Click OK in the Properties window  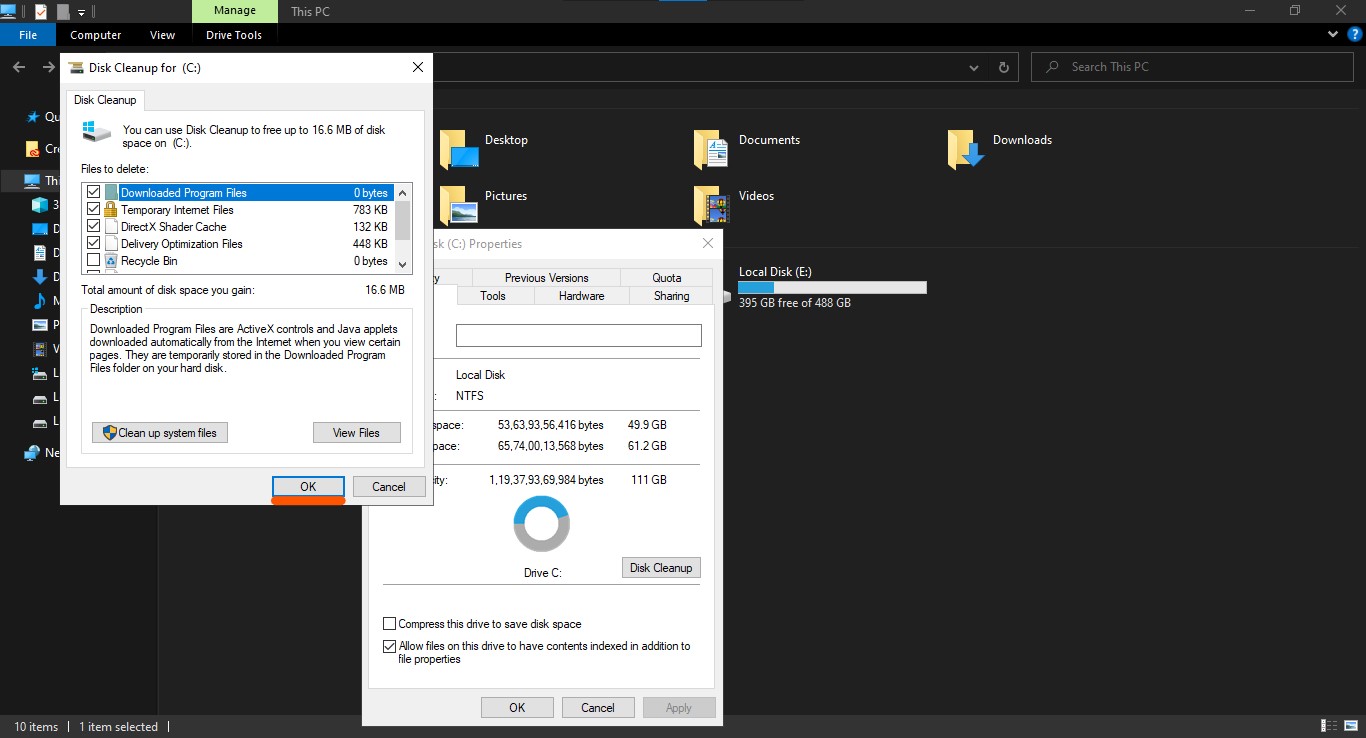point(517,708)
